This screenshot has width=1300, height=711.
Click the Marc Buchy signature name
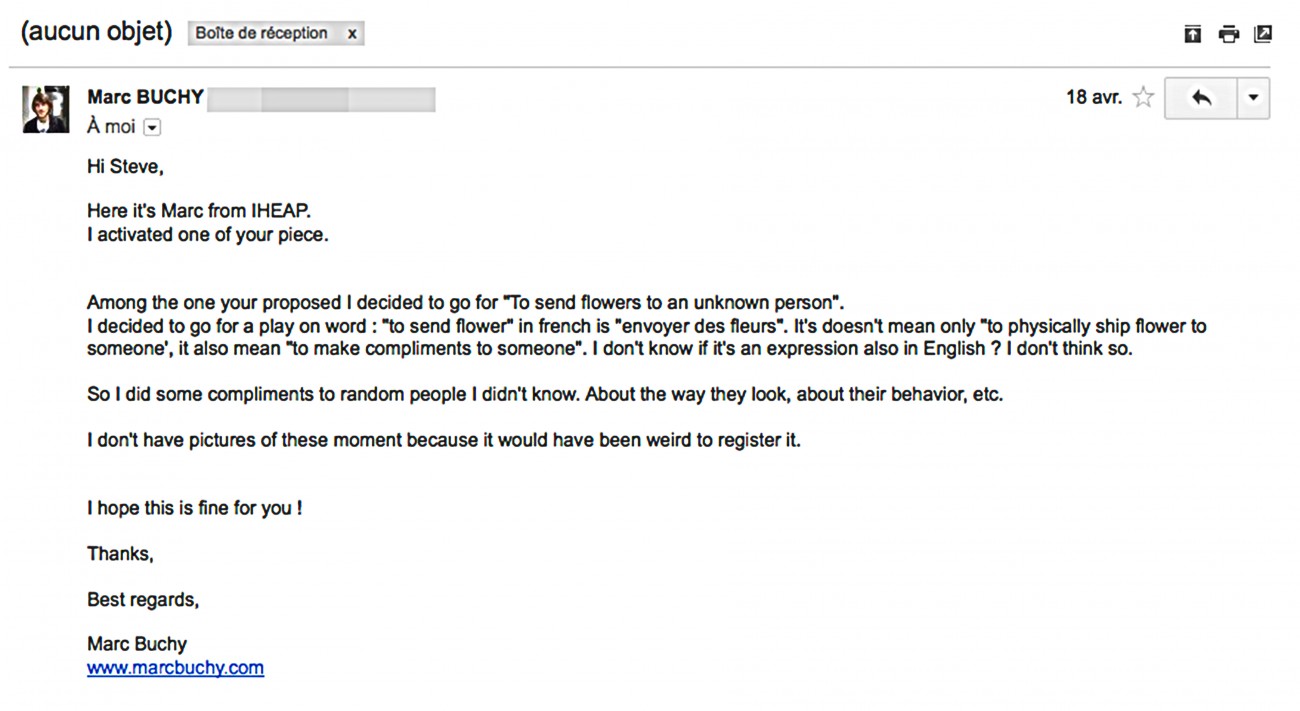pos(137,644)
